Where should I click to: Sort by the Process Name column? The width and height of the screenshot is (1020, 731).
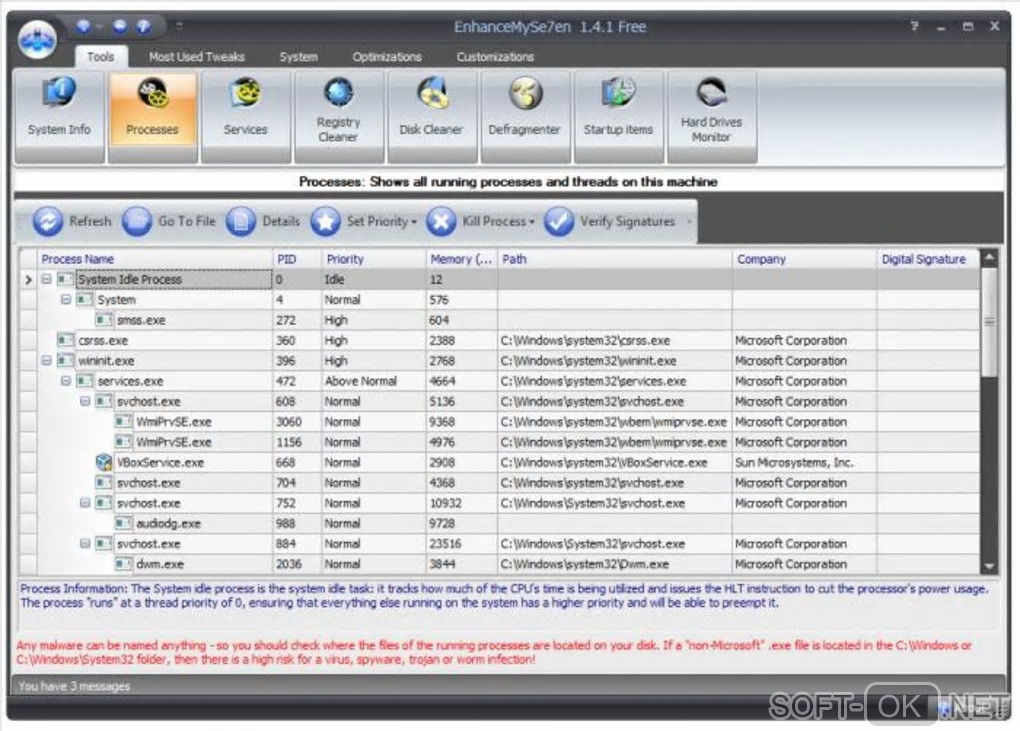(x=155, y=259)
